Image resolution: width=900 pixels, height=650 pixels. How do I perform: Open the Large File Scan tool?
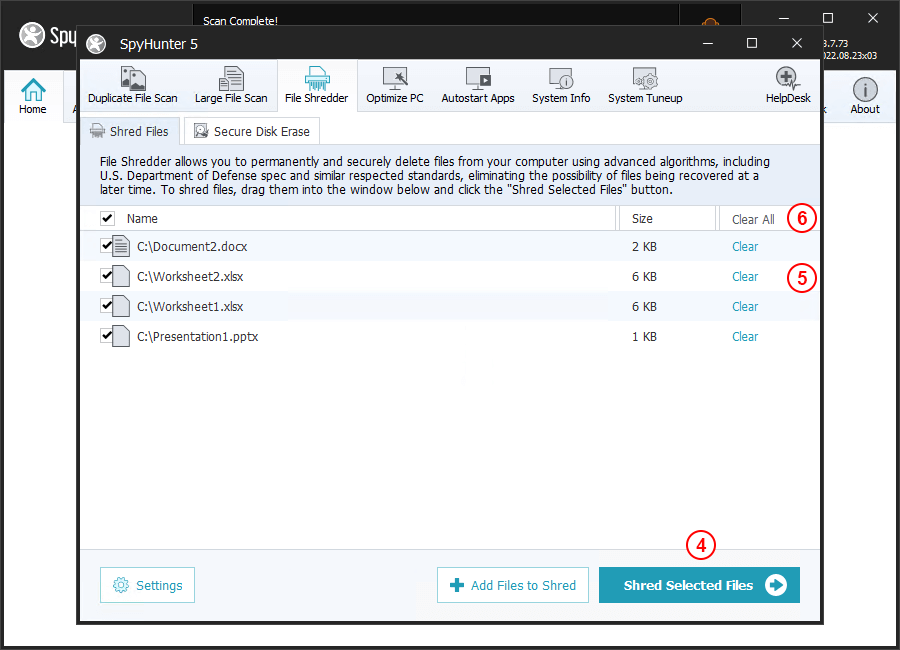[x=231, y=86]
